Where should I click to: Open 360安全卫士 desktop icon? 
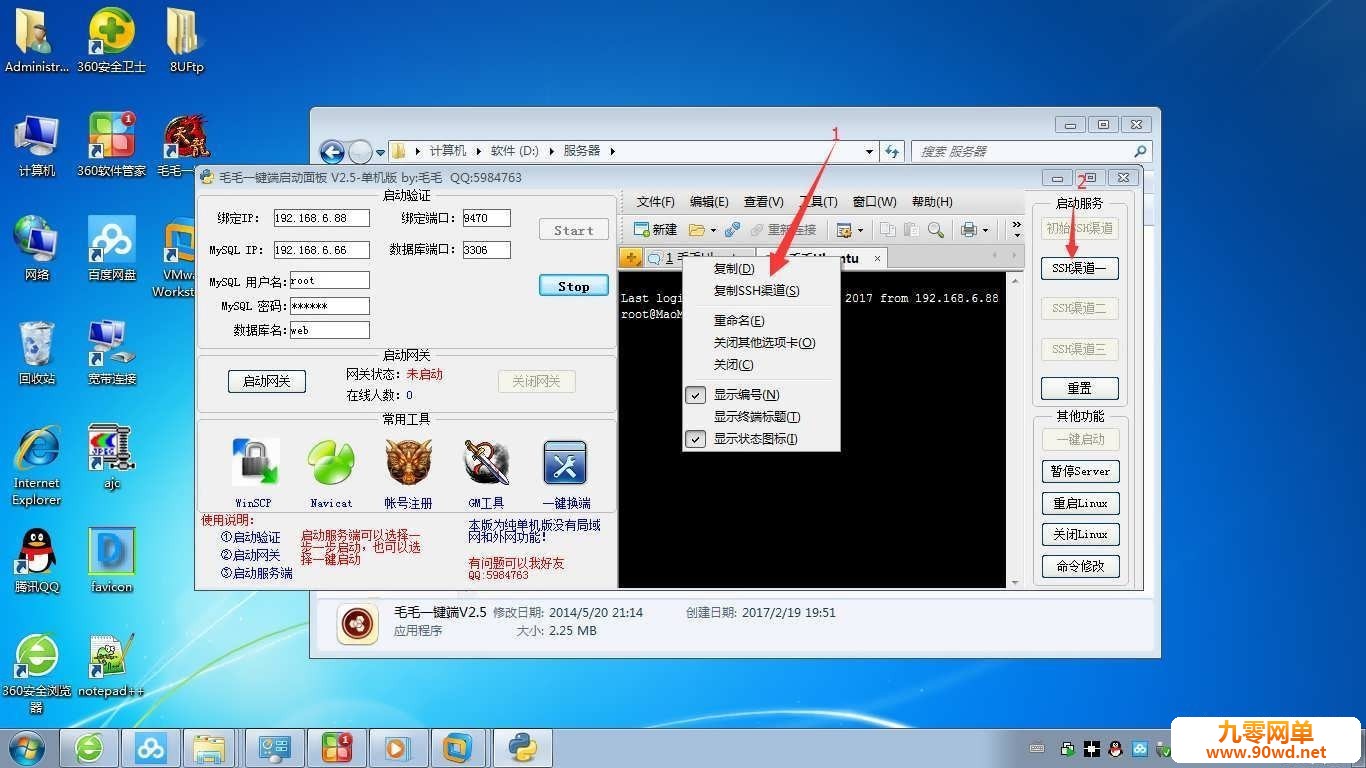point(112,40)
